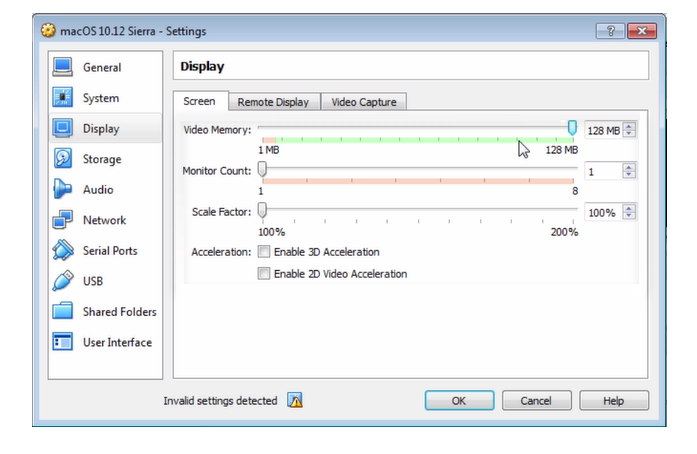Viewport: 697px width, 454px height.
Task: Close the Settings dialog window
Action: [x=641, y=31]
